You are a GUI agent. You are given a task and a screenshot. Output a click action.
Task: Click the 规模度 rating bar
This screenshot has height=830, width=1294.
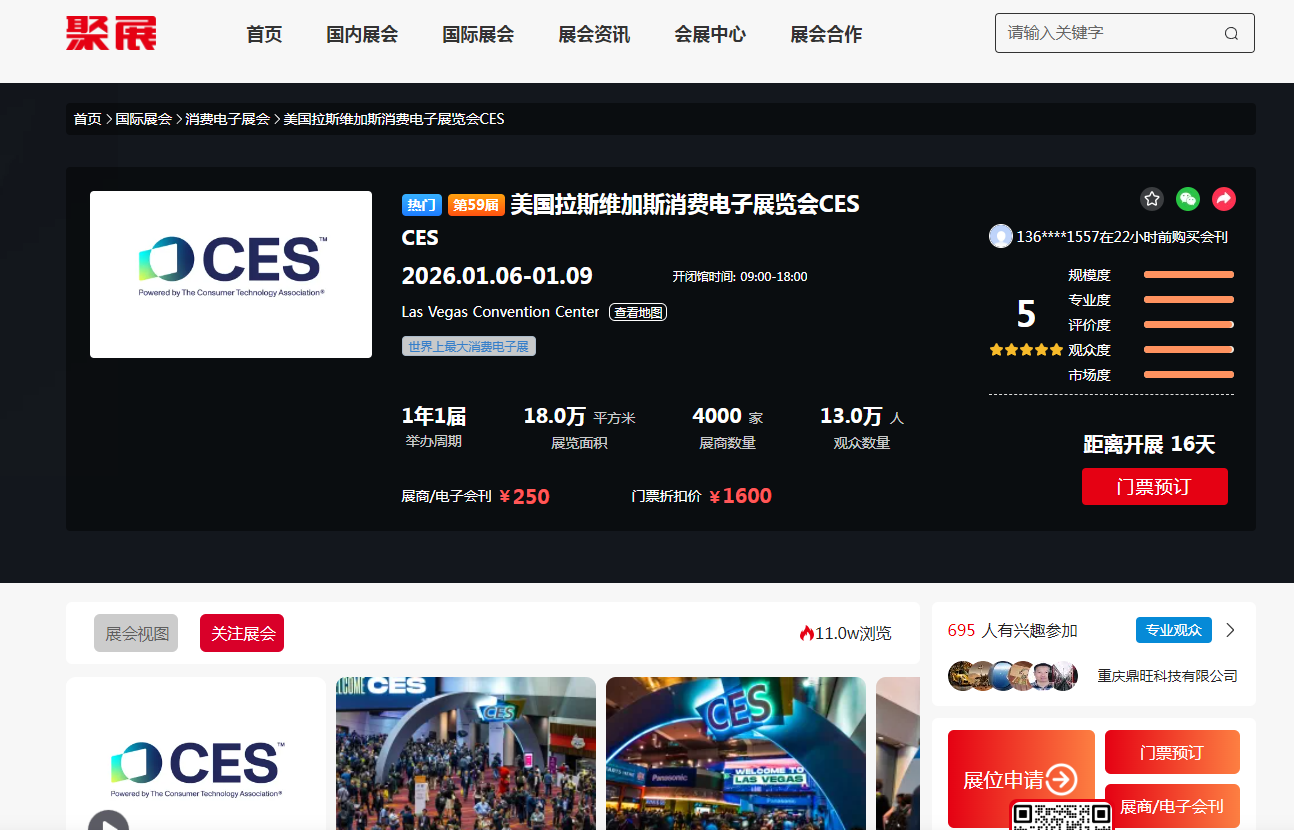(1188, 275)
